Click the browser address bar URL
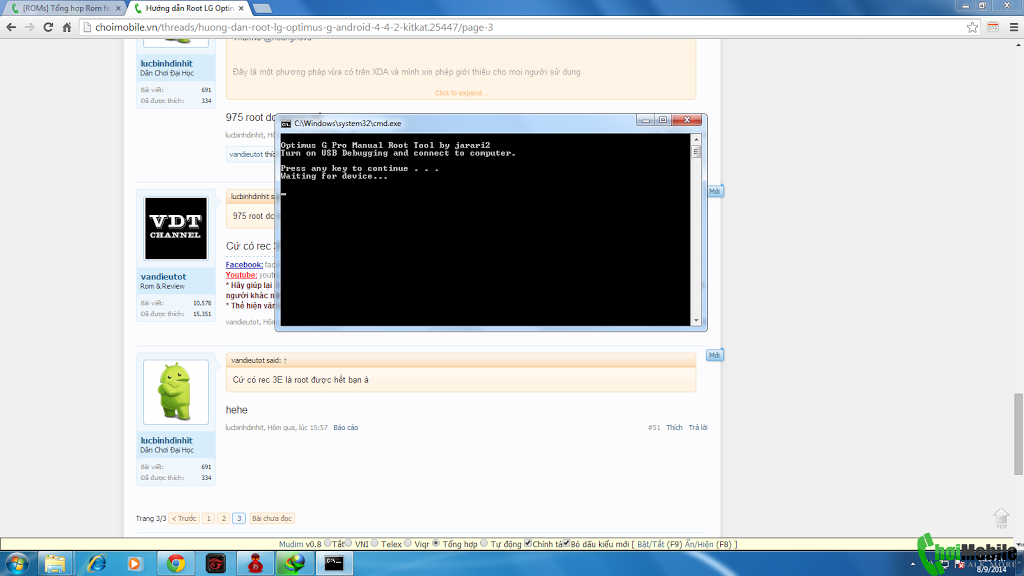This screenshot has width=1024, height=576. click(x=294, y=27)
